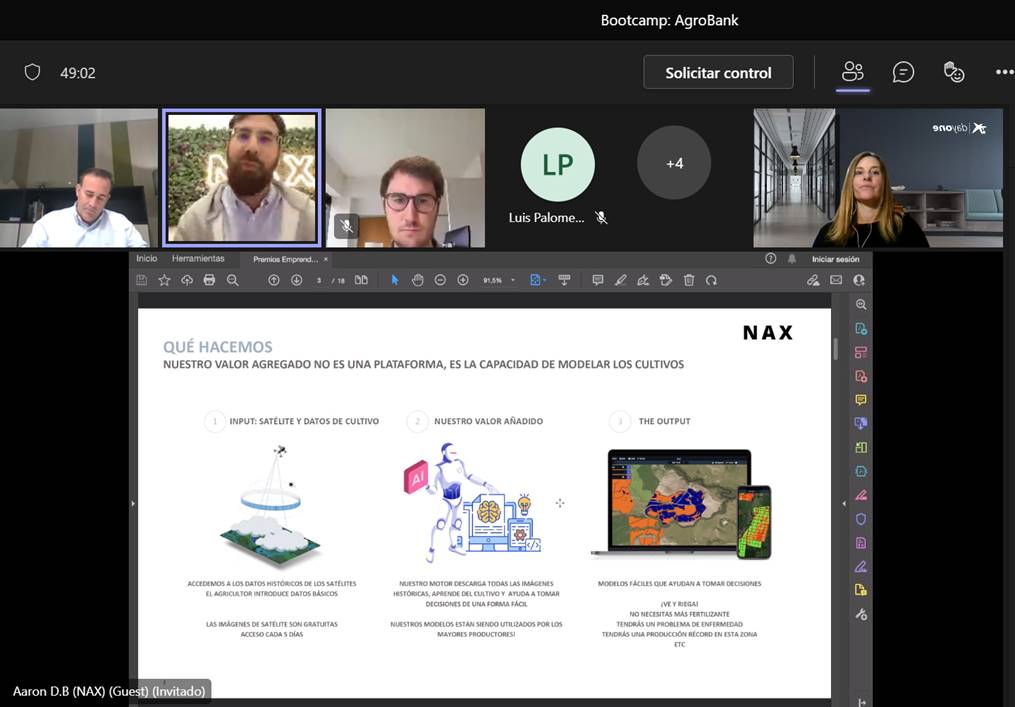Open the meeting chat panel
This screenshot has width=1015, height=707.
903,72
